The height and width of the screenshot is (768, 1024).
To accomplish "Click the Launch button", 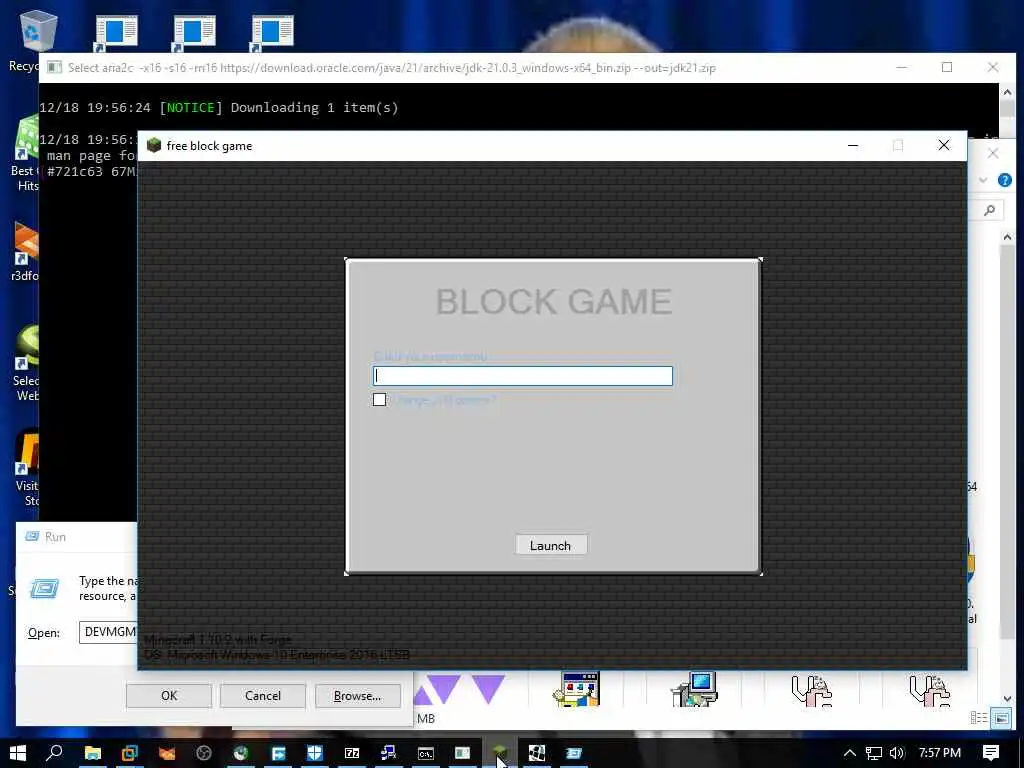I will (x=551, y=545).
